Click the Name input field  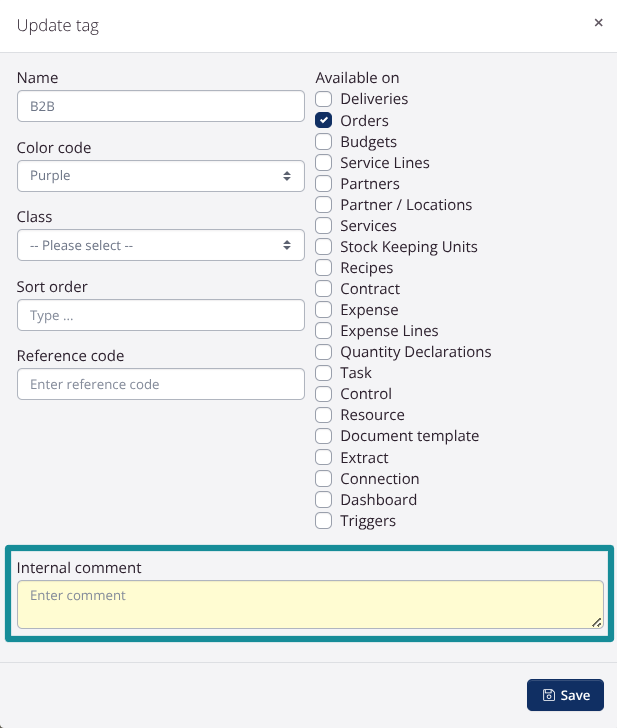160,106
